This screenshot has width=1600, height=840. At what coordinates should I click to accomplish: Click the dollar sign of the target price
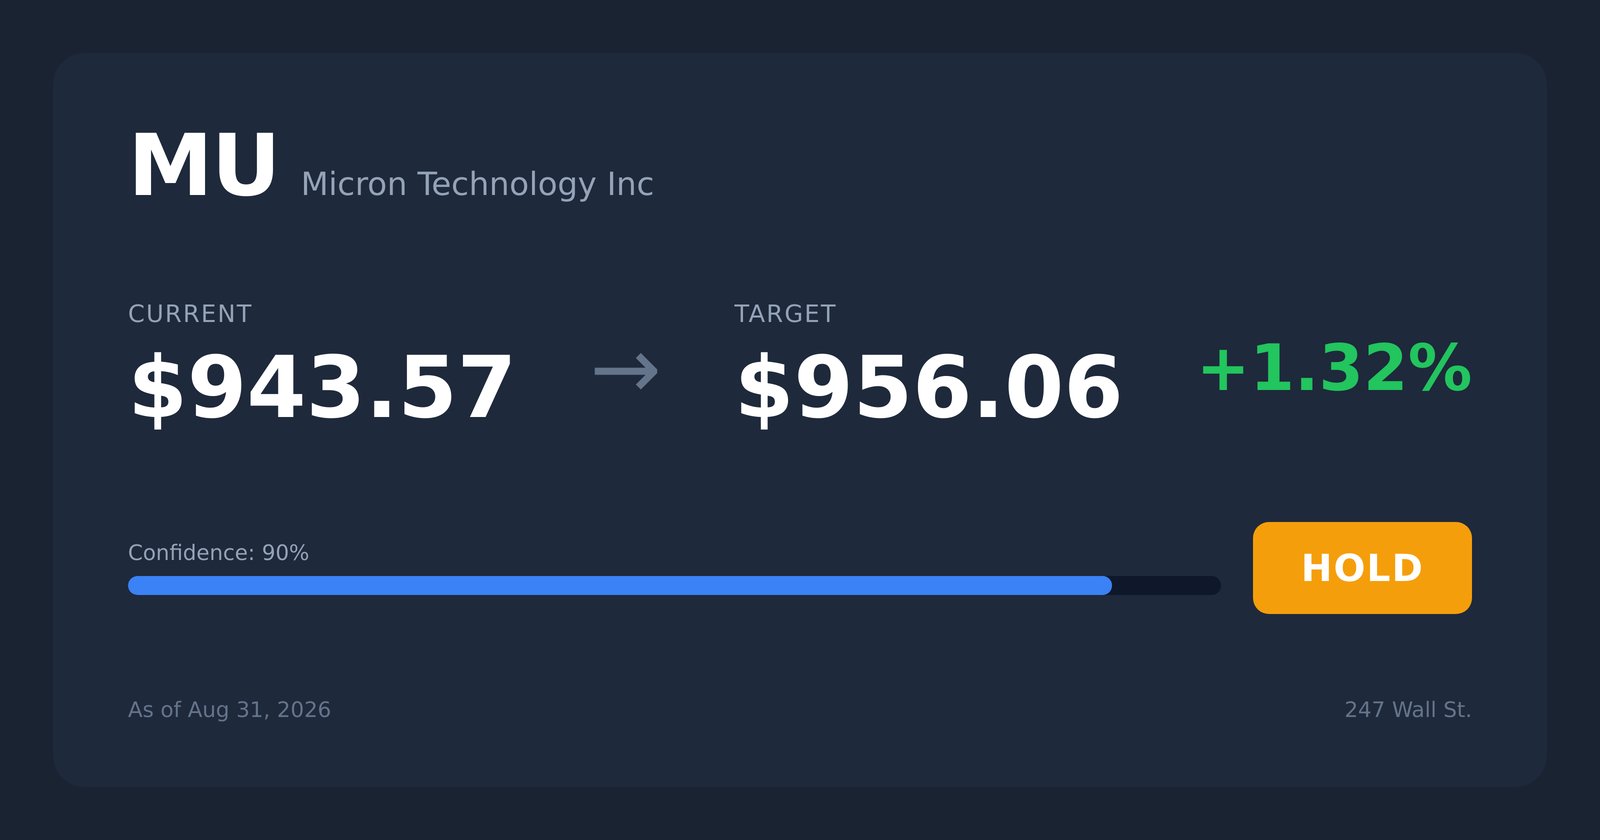coord(765,389)
